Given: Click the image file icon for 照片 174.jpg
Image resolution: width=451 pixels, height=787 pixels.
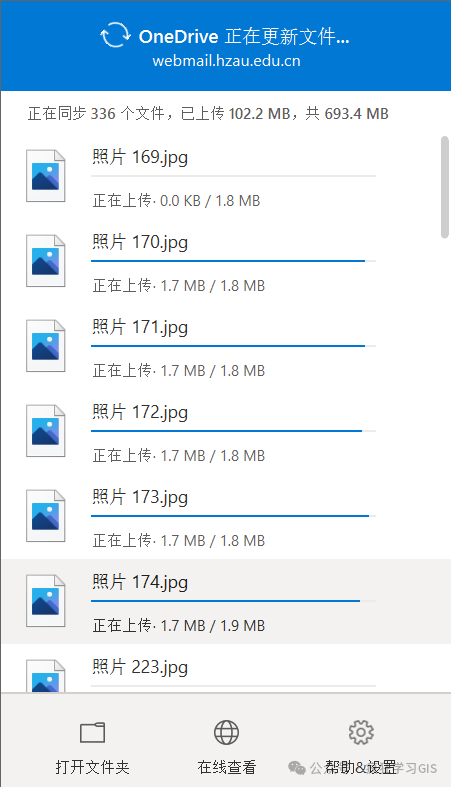Looking at the screenshot, I should 46,600.
